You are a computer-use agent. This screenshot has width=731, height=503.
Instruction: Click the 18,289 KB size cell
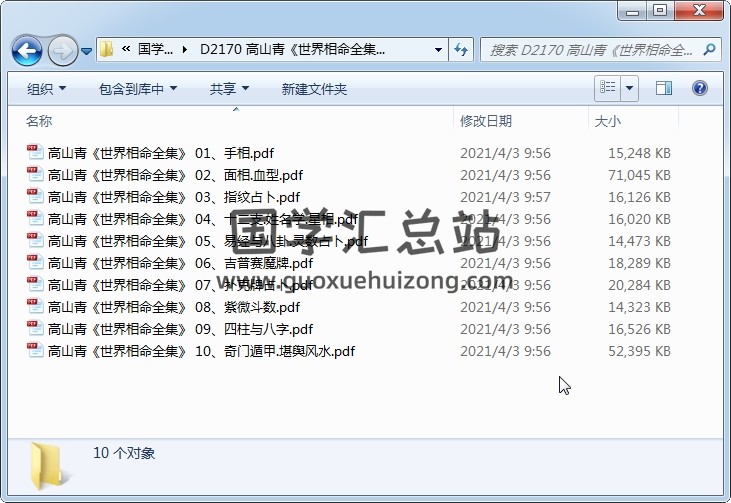tap(639, 263)
